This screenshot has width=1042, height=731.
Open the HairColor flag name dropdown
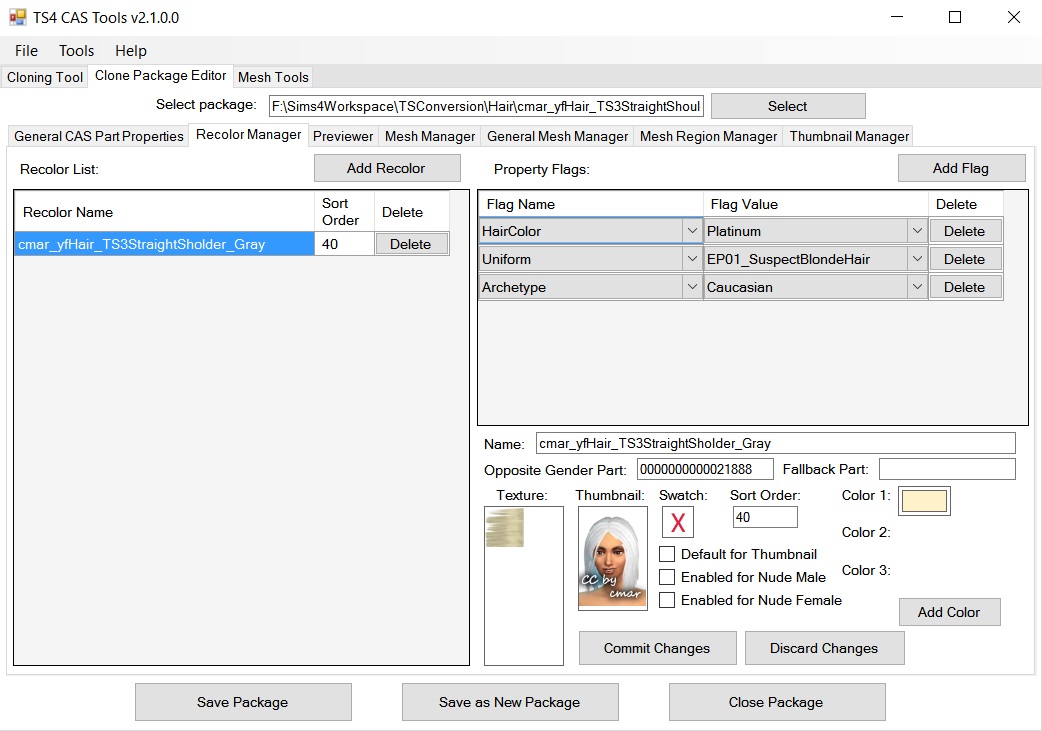[691, 231]
